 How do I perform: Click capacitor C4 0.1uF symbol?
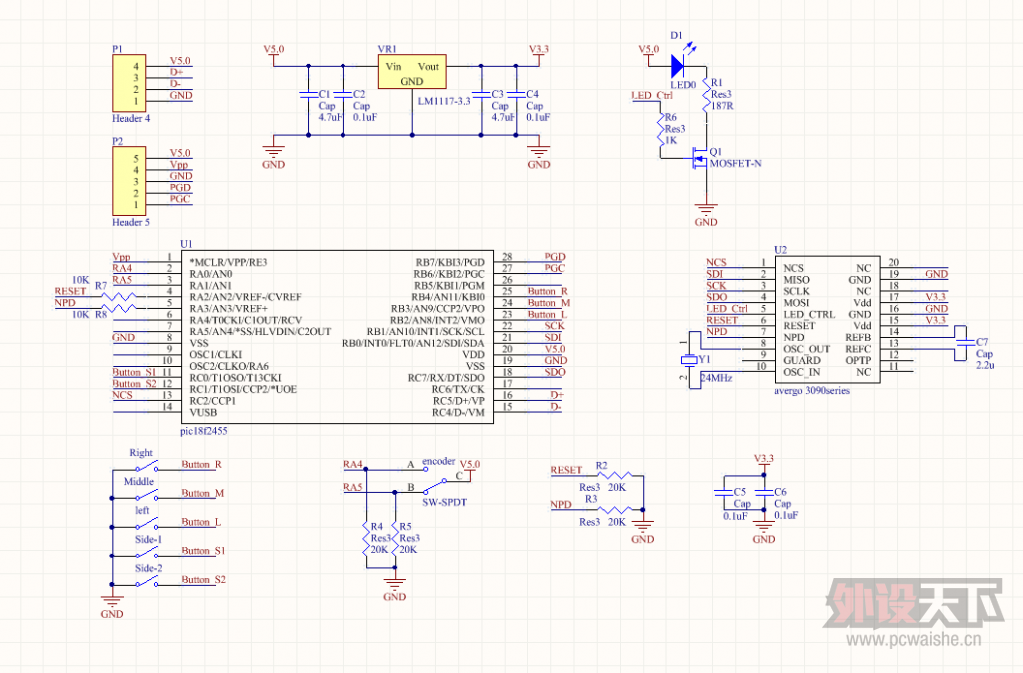point(516,95)
